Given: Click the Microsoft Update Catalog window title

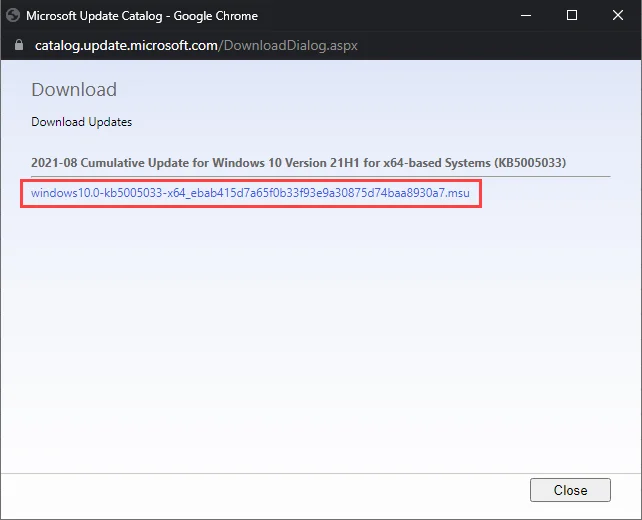Looking at the screenshot, I should pyautogui.click(x=142, y=16).
